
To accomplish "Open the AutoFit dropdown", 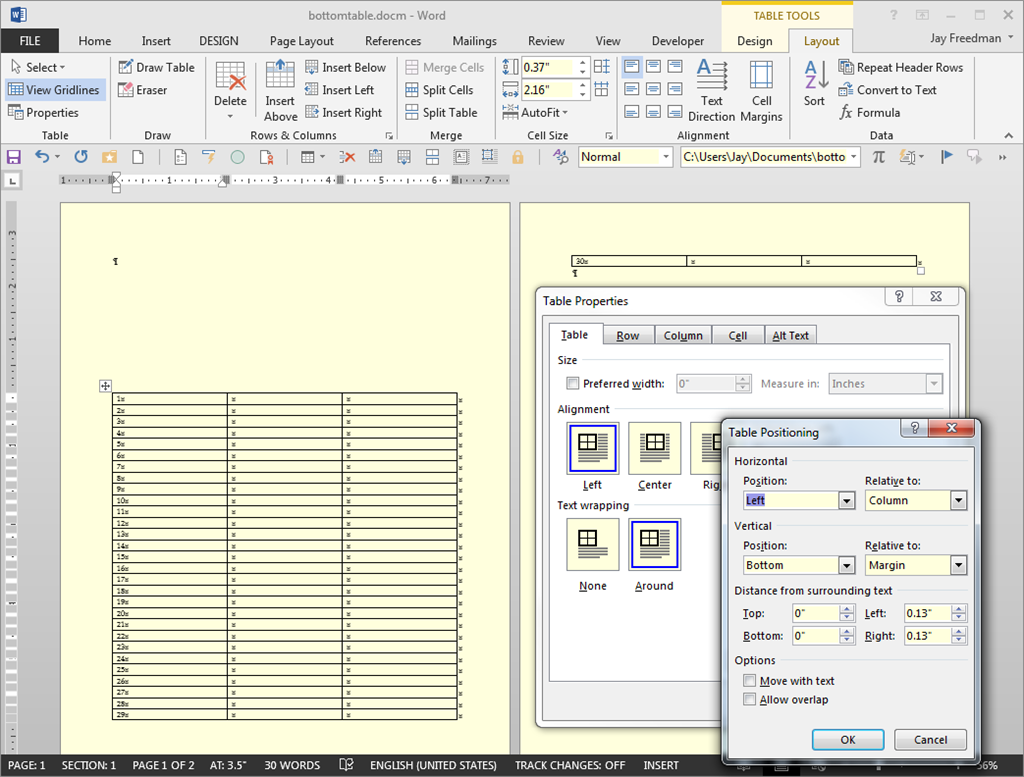I will 536,112.
